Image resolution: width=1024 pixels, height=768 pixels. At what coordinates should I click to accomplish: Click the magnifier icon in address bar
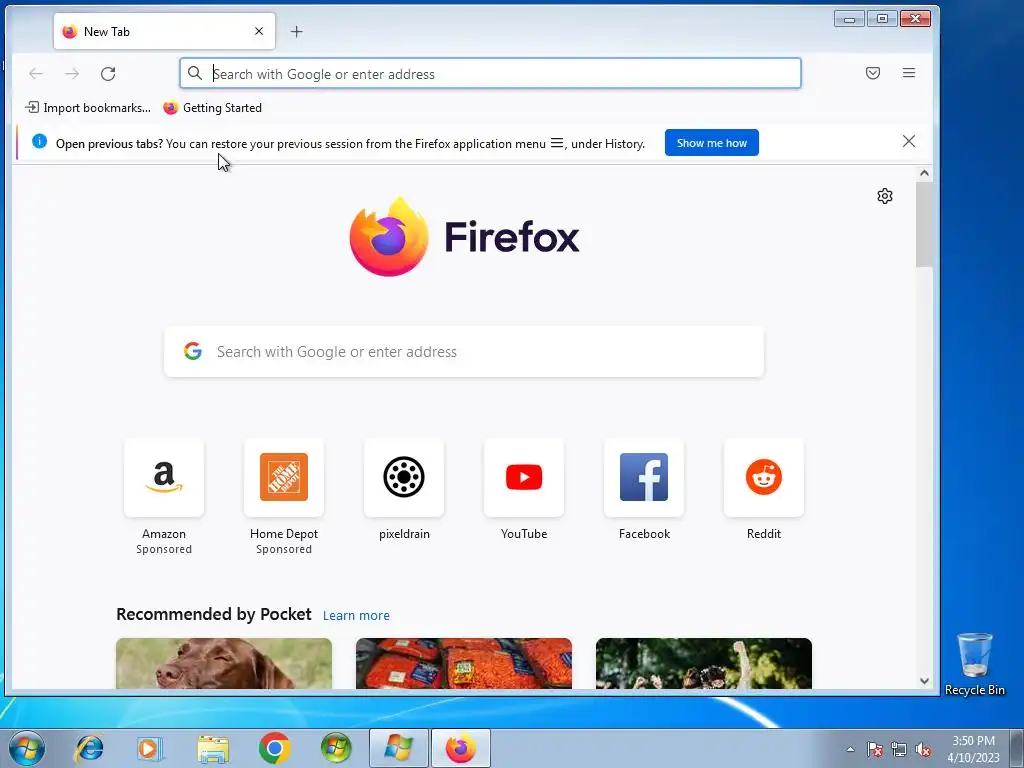coord(195,73)
